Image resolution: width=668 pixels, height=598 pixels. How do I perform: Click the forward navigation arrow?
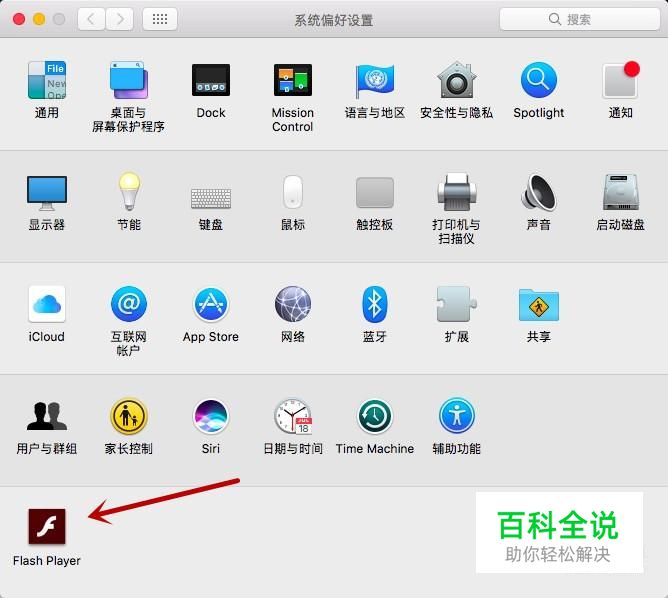[120, 19]
